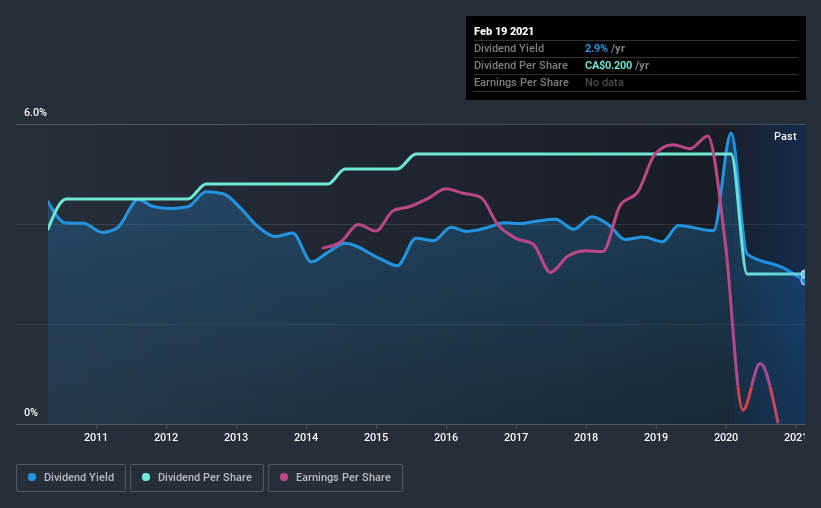The width and height of the screenshot is (821, 508).
Task: Click the pink Earnings Per Share dot
Action: coord(284,477)
